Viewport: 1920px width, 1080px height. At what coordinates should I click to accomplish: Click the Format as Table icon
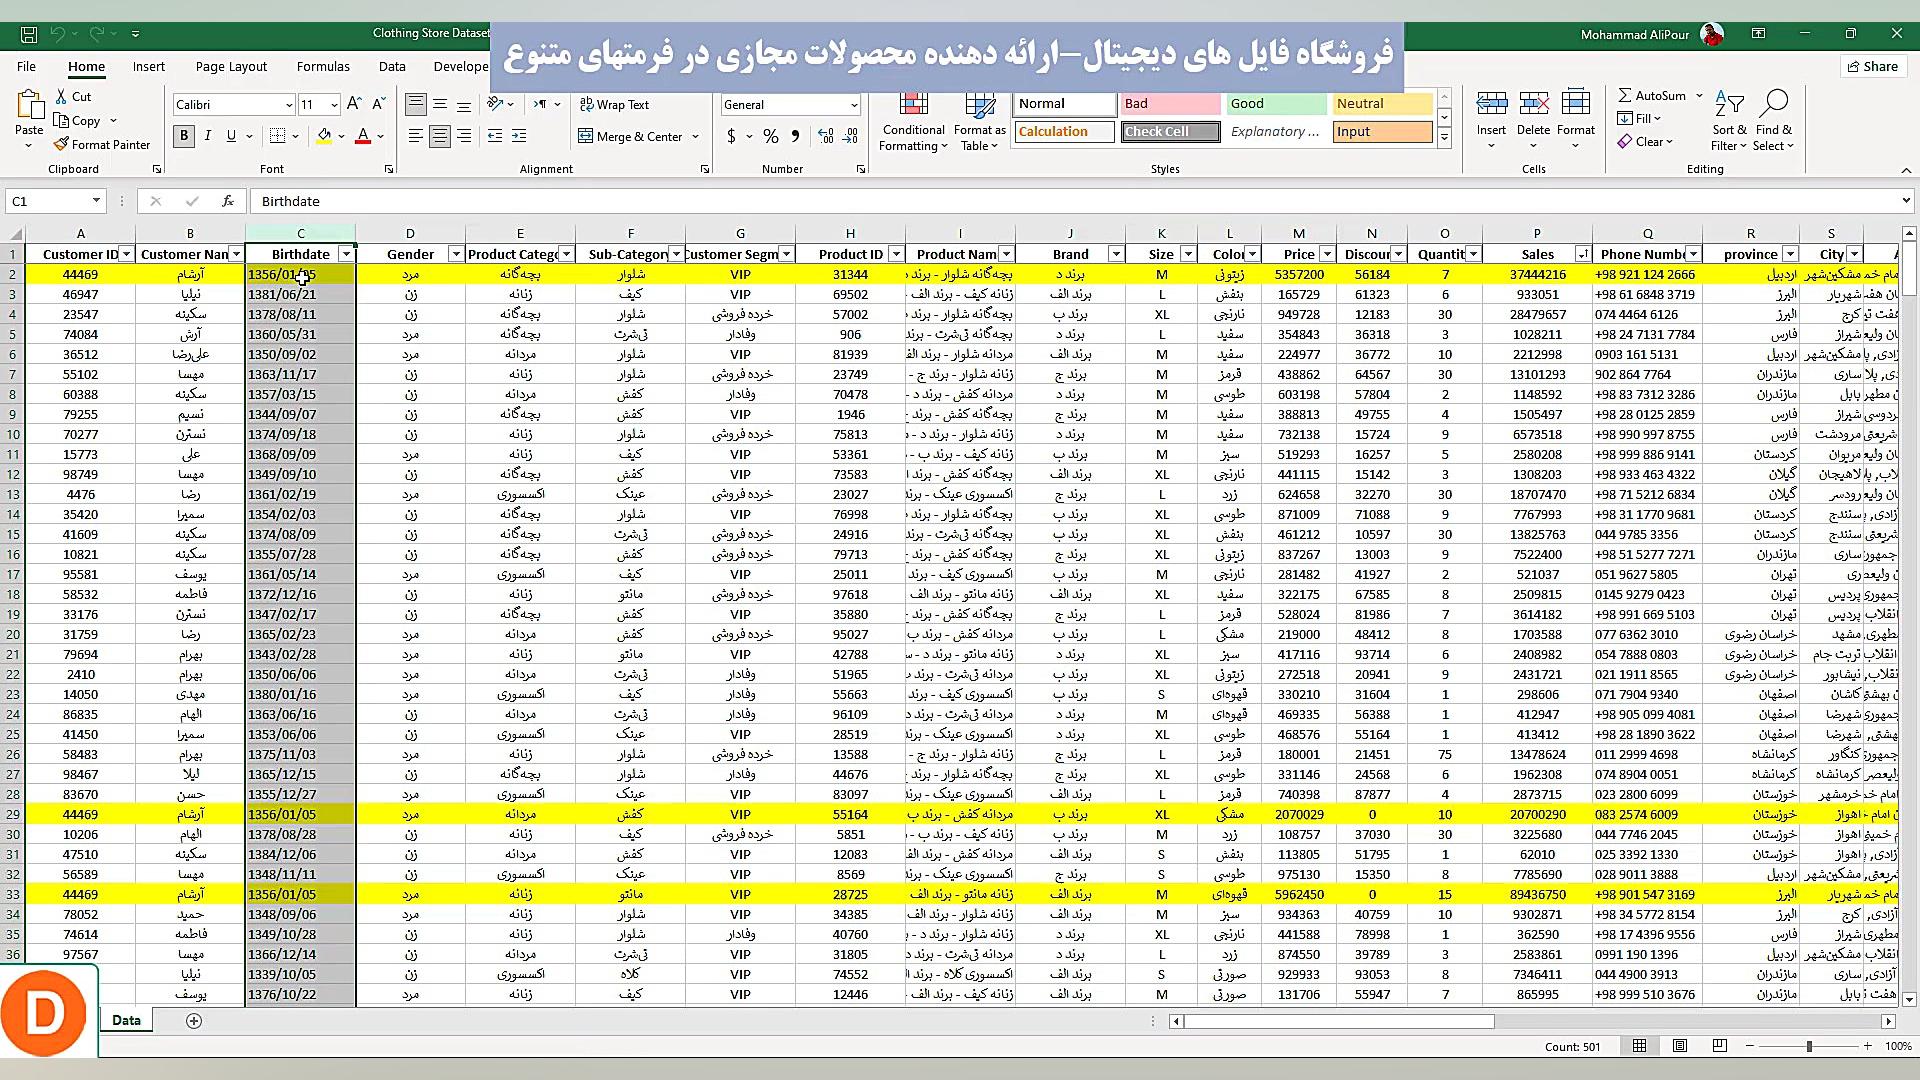tap(980, 105)
